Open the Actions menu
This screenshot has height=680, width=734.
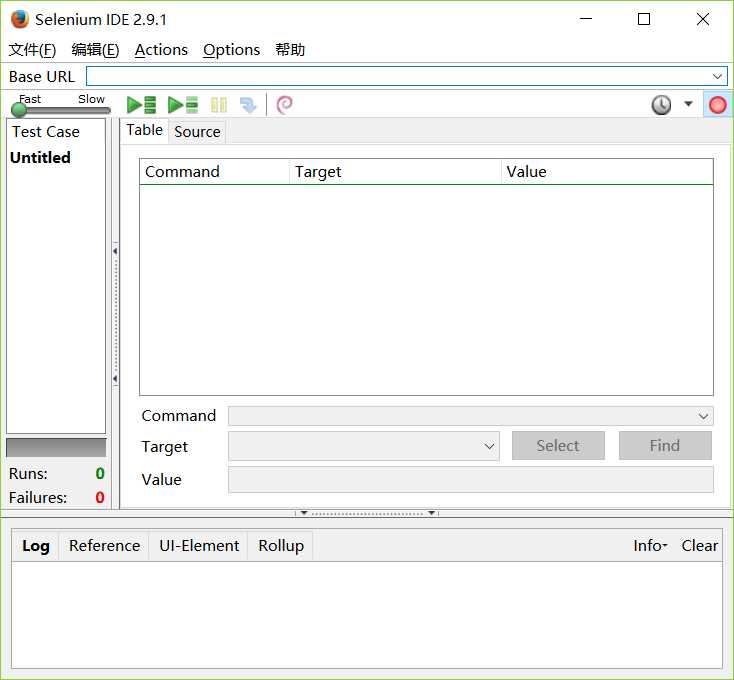point(161,50)
